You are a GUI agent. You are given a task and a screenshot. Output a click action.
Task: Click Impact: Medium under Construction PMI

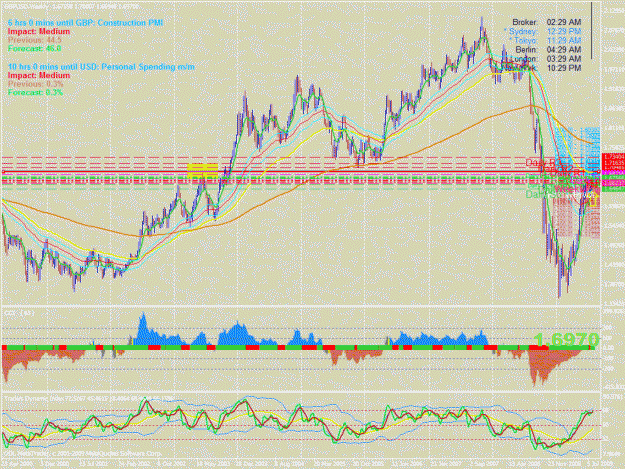click(39, 31)
